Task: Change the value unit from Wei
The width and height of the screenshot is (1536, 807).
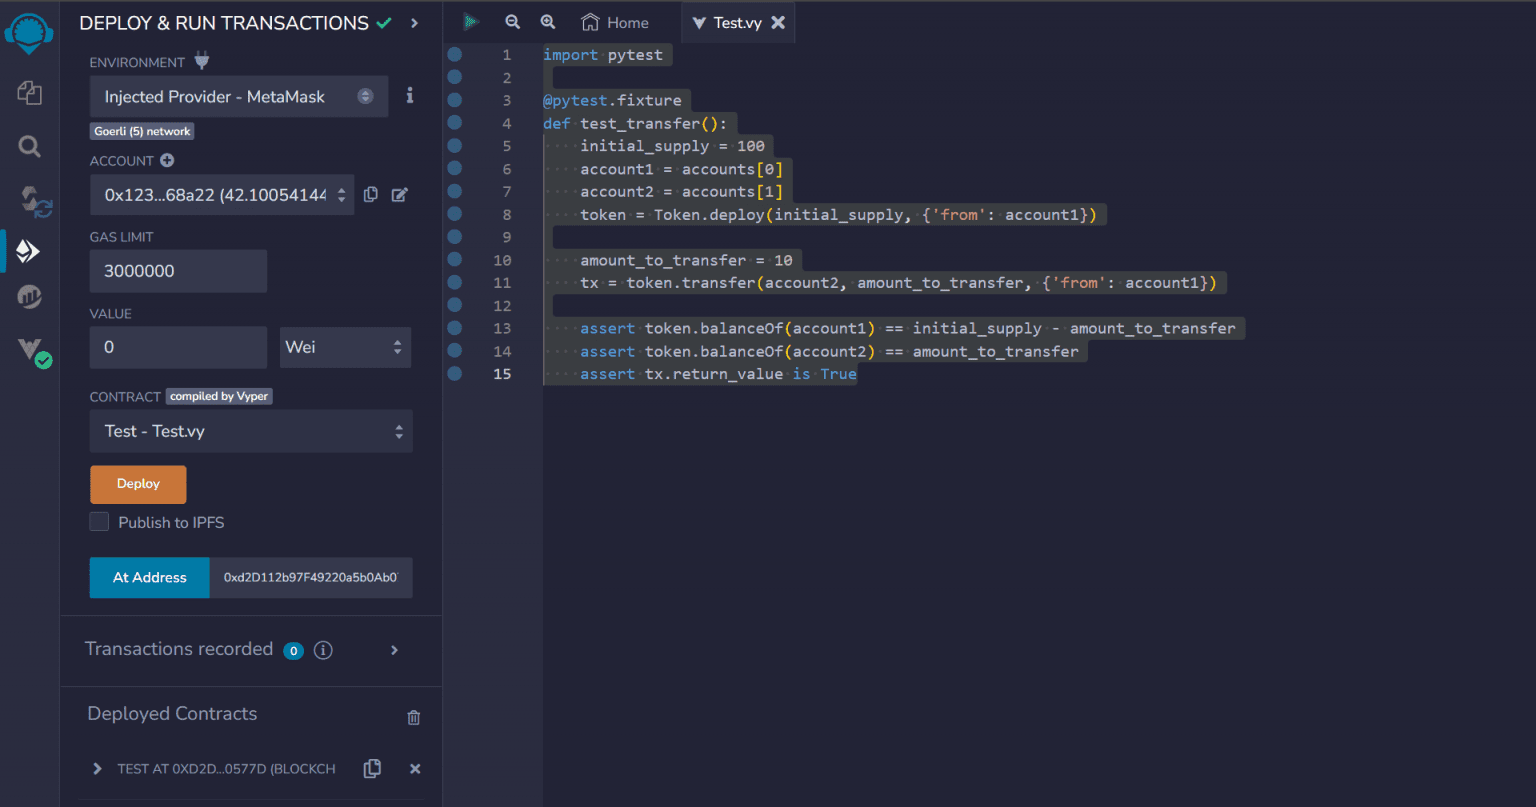Action: (x=345, y=347)
